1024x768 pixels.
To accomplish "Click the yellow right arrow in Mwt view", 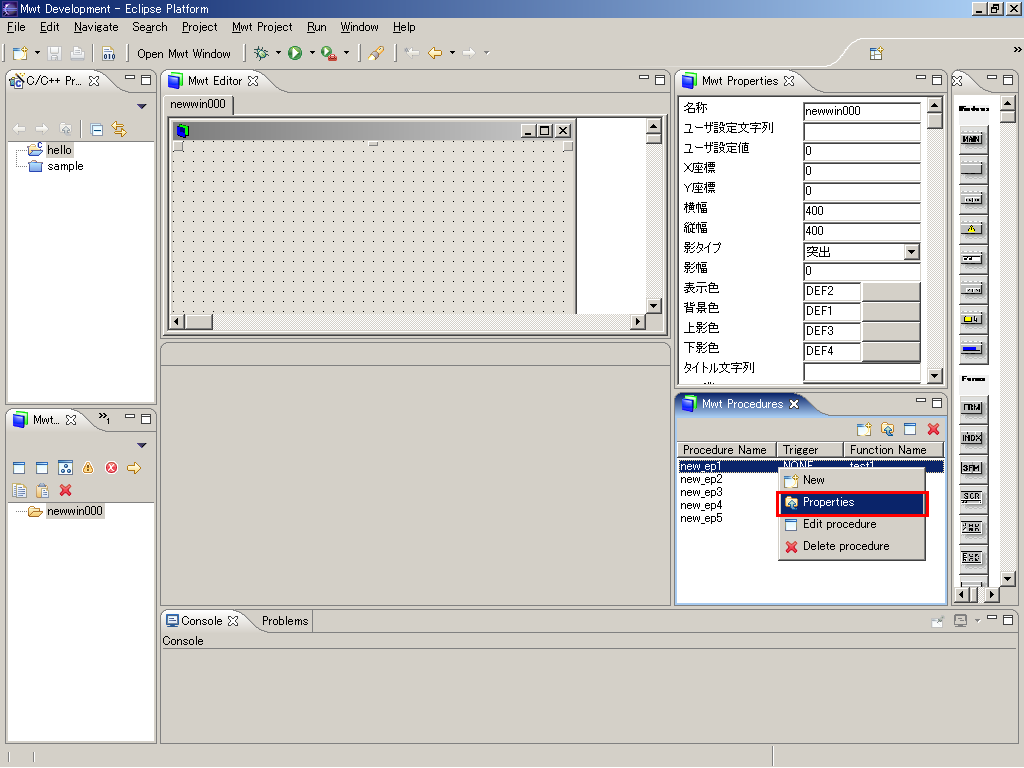I will tap(134, 468).
